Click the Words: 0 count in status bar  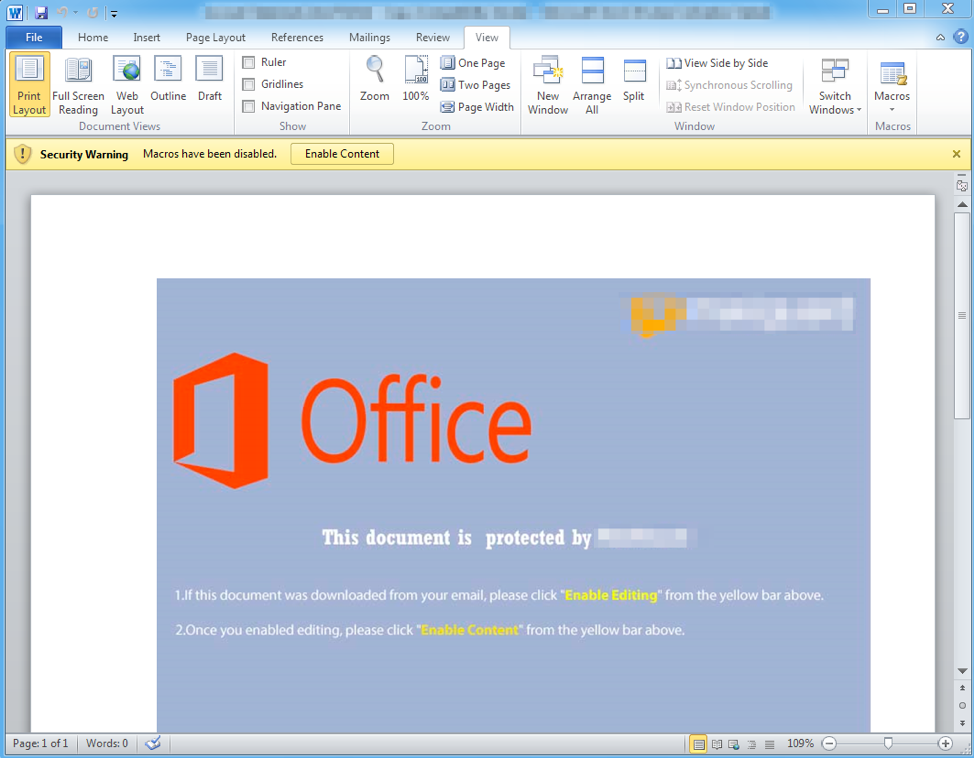[107, 743]
